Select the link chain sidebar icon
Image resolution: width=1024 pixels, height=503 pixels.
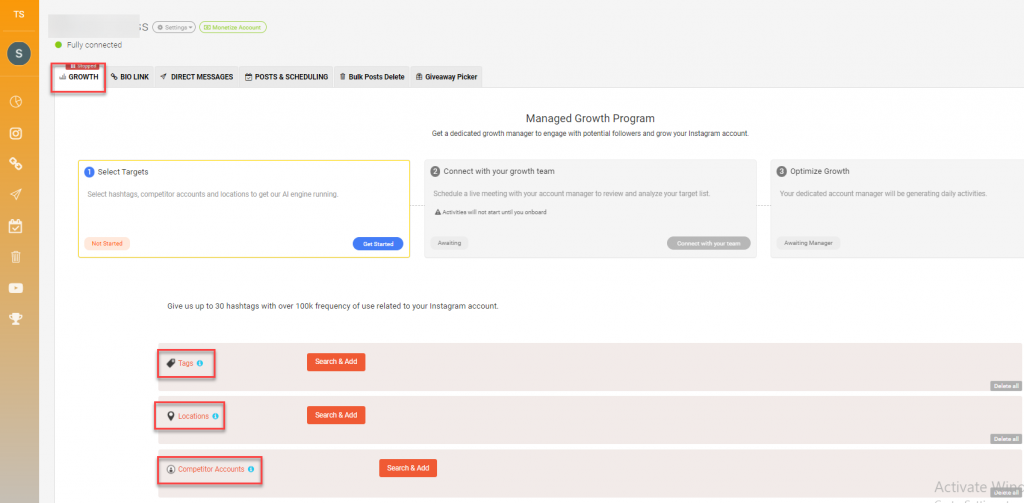point(16,164)
